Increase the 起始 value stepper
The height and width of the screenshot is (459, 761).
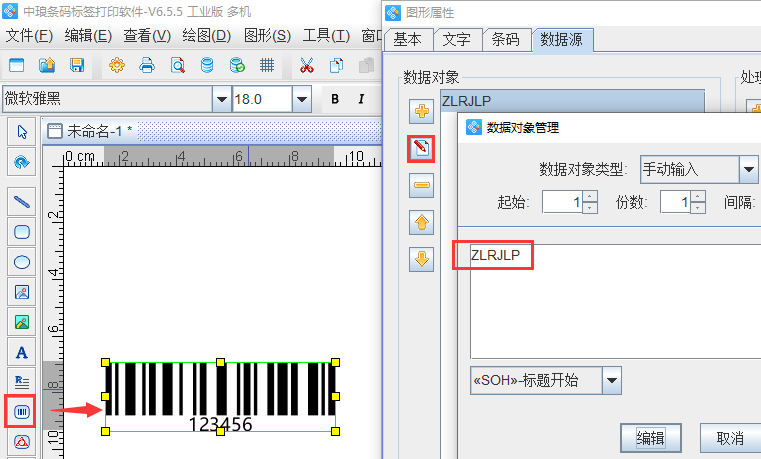coord(590,197)
